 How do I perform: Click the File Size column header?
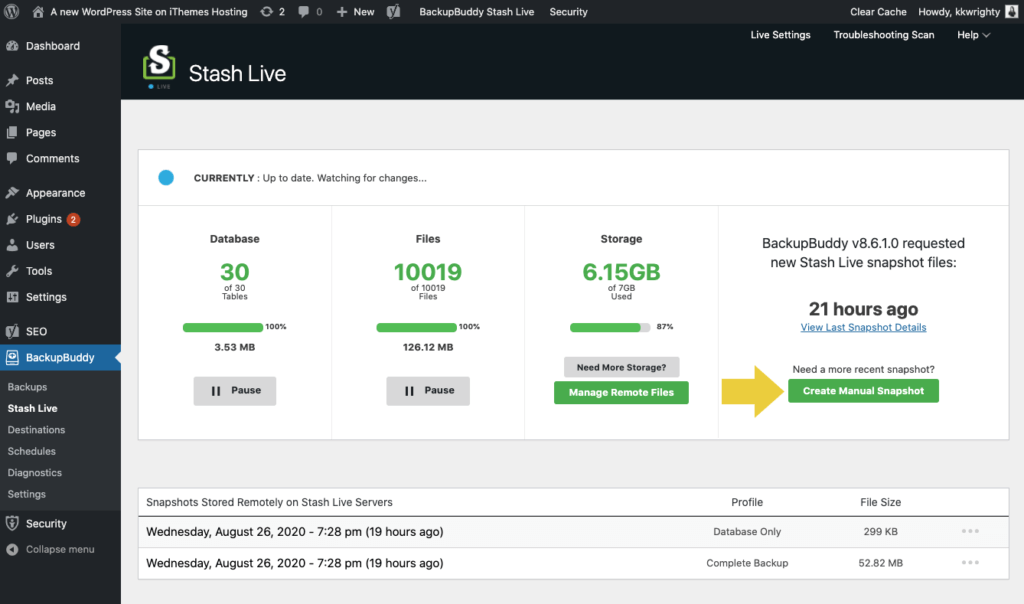tap(880, 502)
